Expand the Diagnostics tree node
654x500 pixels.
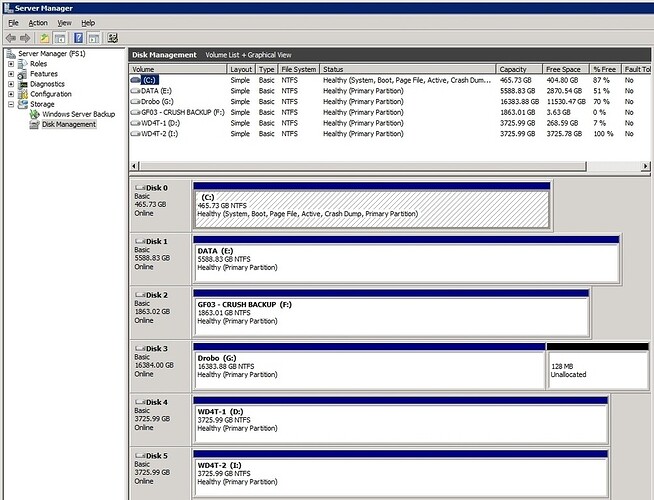tap(11, 84)
